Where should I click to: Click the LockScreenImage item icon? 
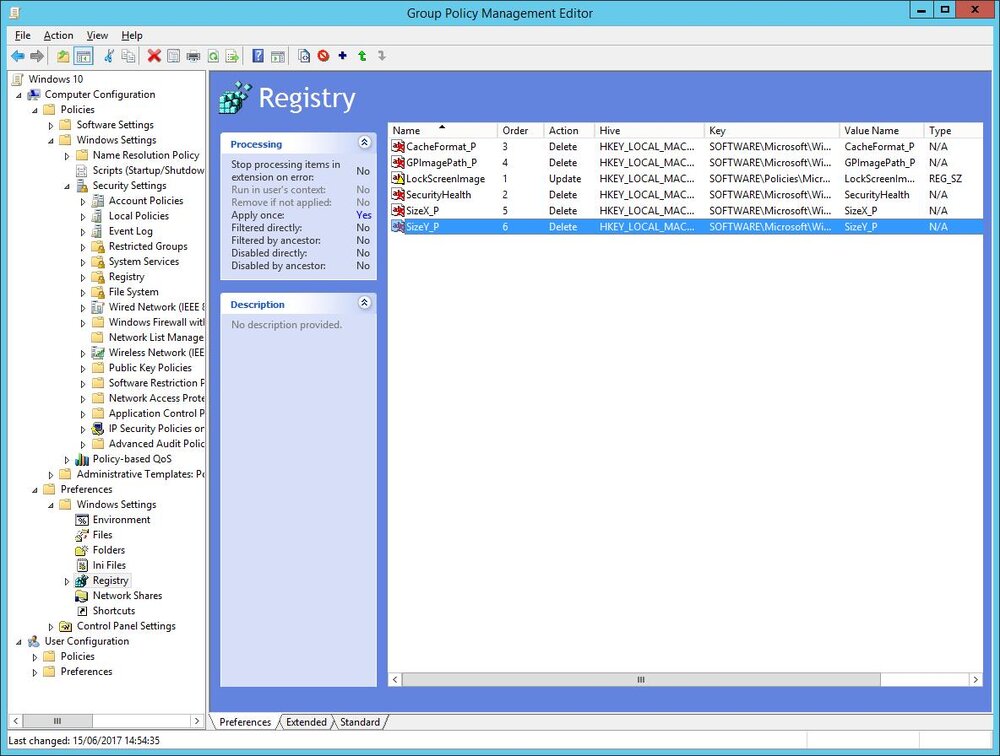tap(398, 179)
